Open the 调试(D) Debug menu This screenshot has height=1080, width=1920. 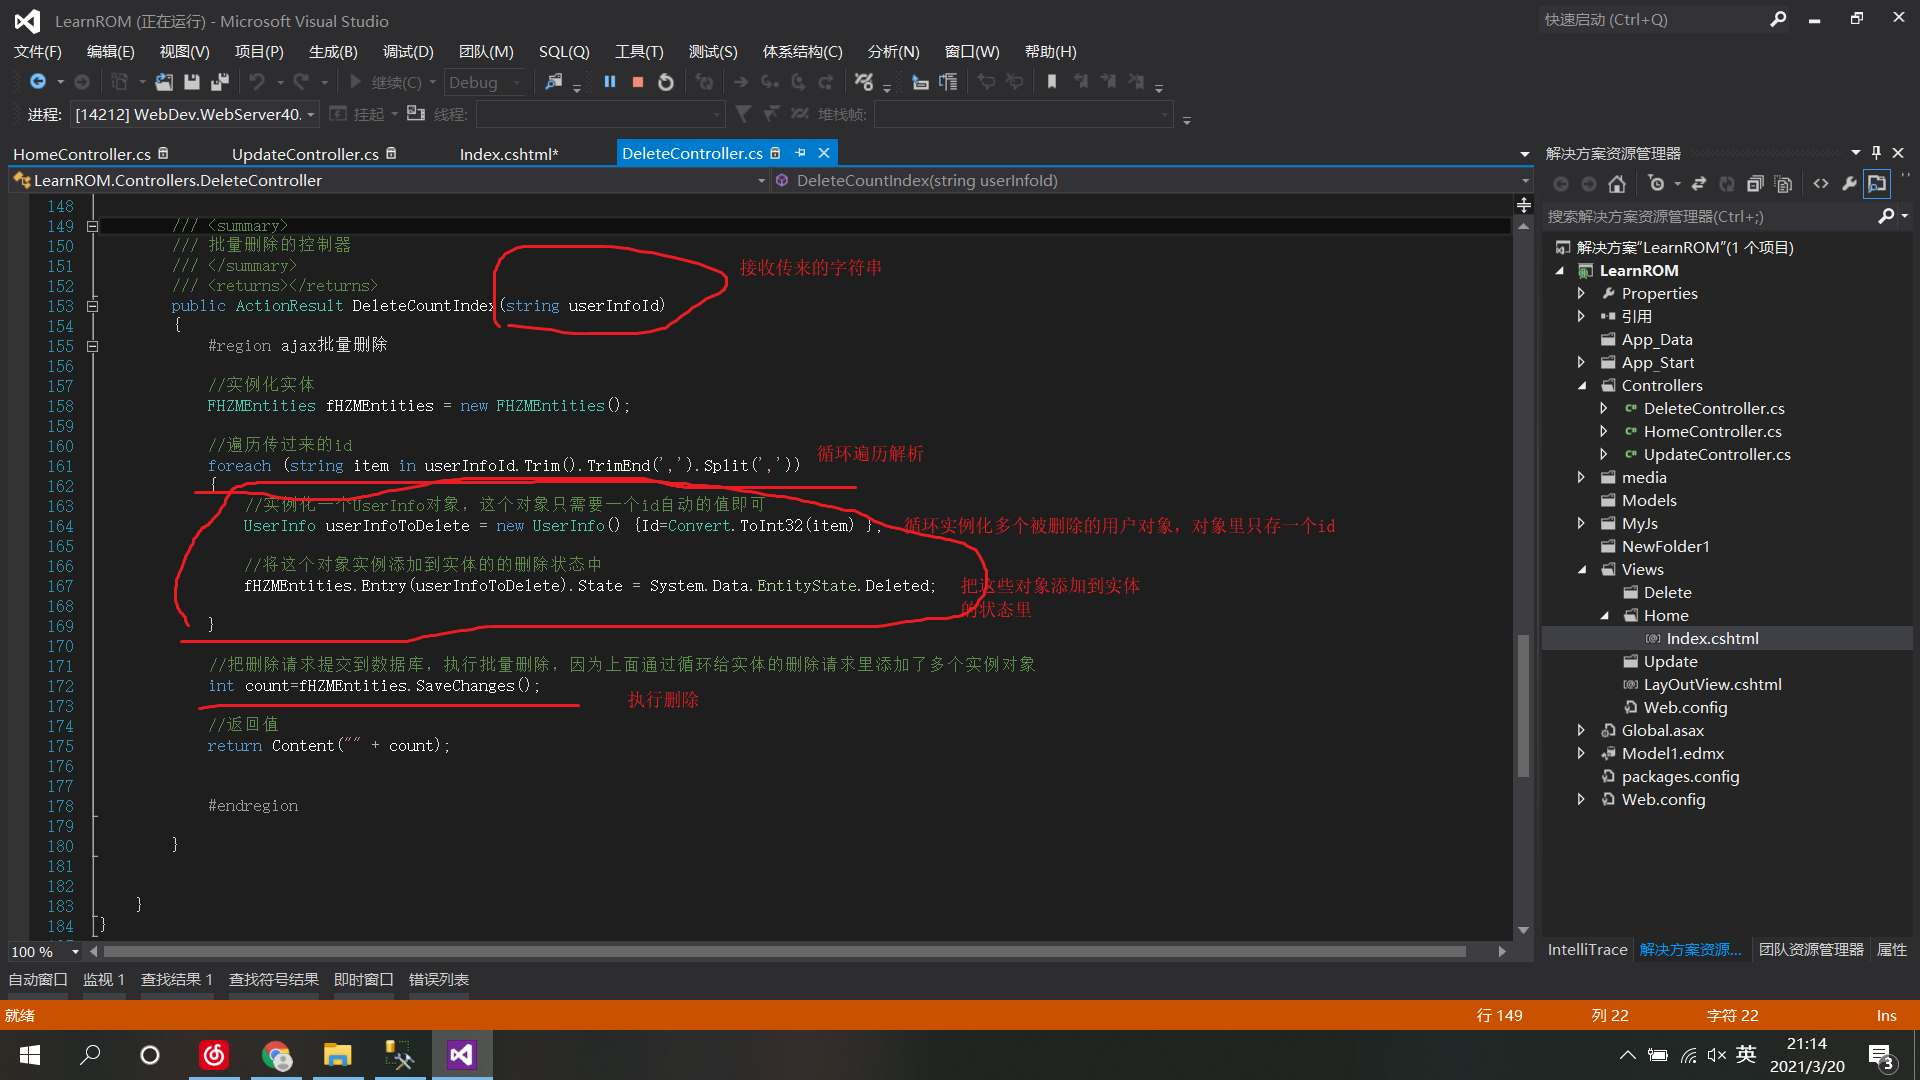(x=408, y=51)
